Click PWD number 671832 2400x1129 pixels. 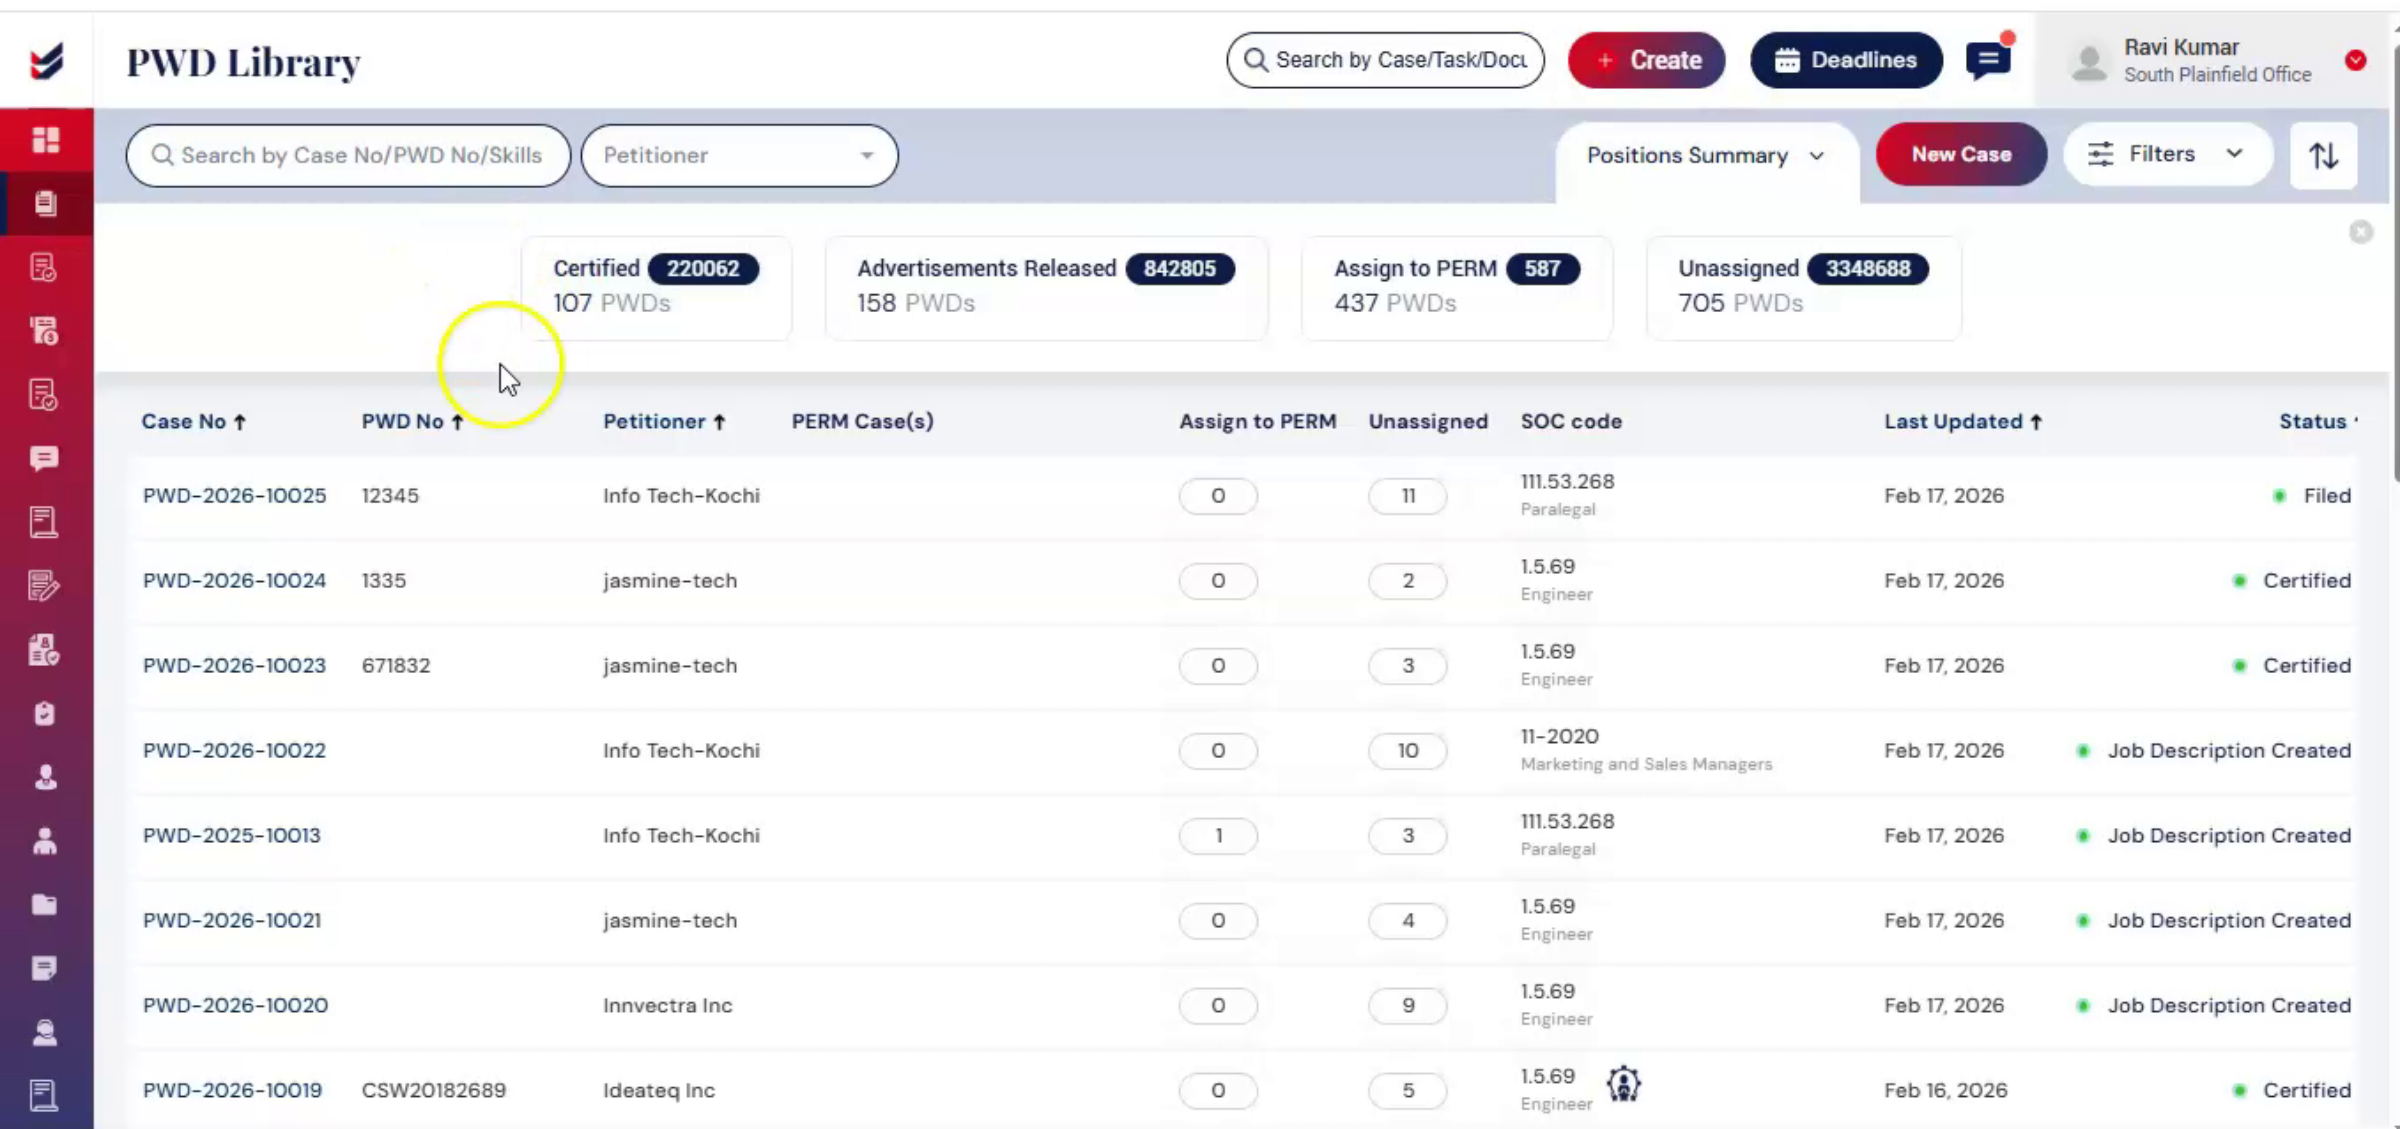(x=395, y=666)
